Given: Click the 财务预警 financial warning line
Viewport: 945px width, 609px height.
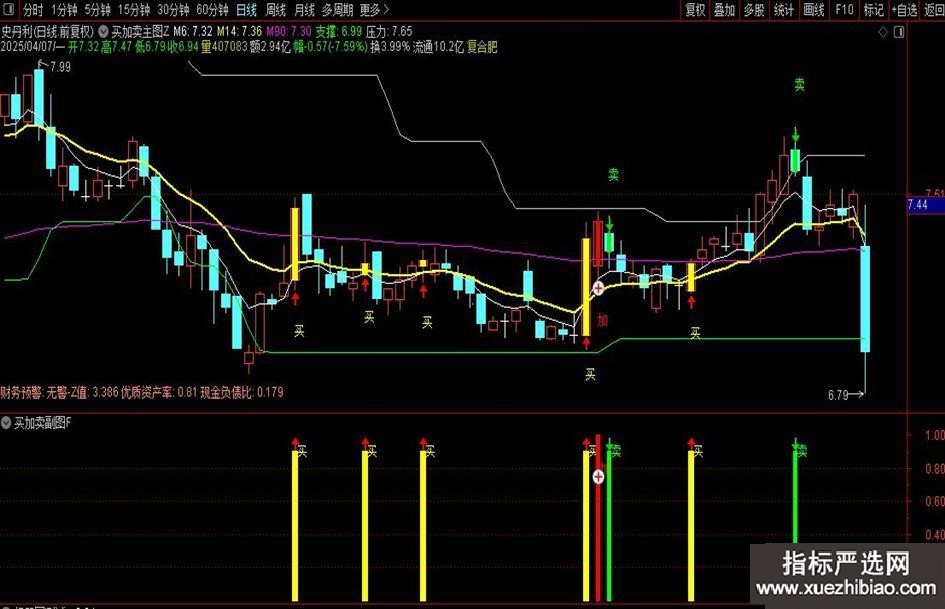Looking at the screenshot, I should pos(142,393).
